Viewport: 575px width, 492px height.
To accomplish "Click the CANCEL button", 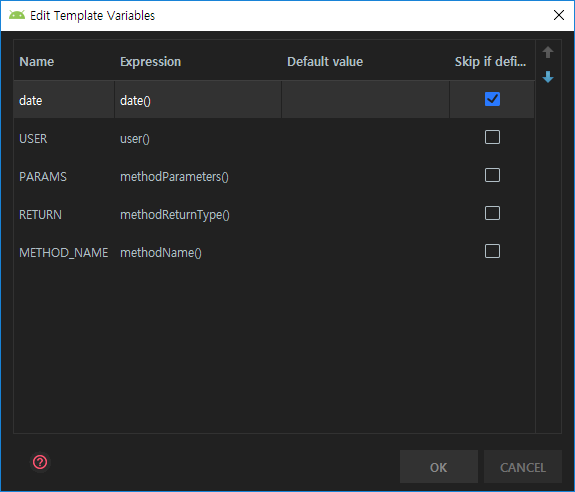I will (x=523, y=467).
